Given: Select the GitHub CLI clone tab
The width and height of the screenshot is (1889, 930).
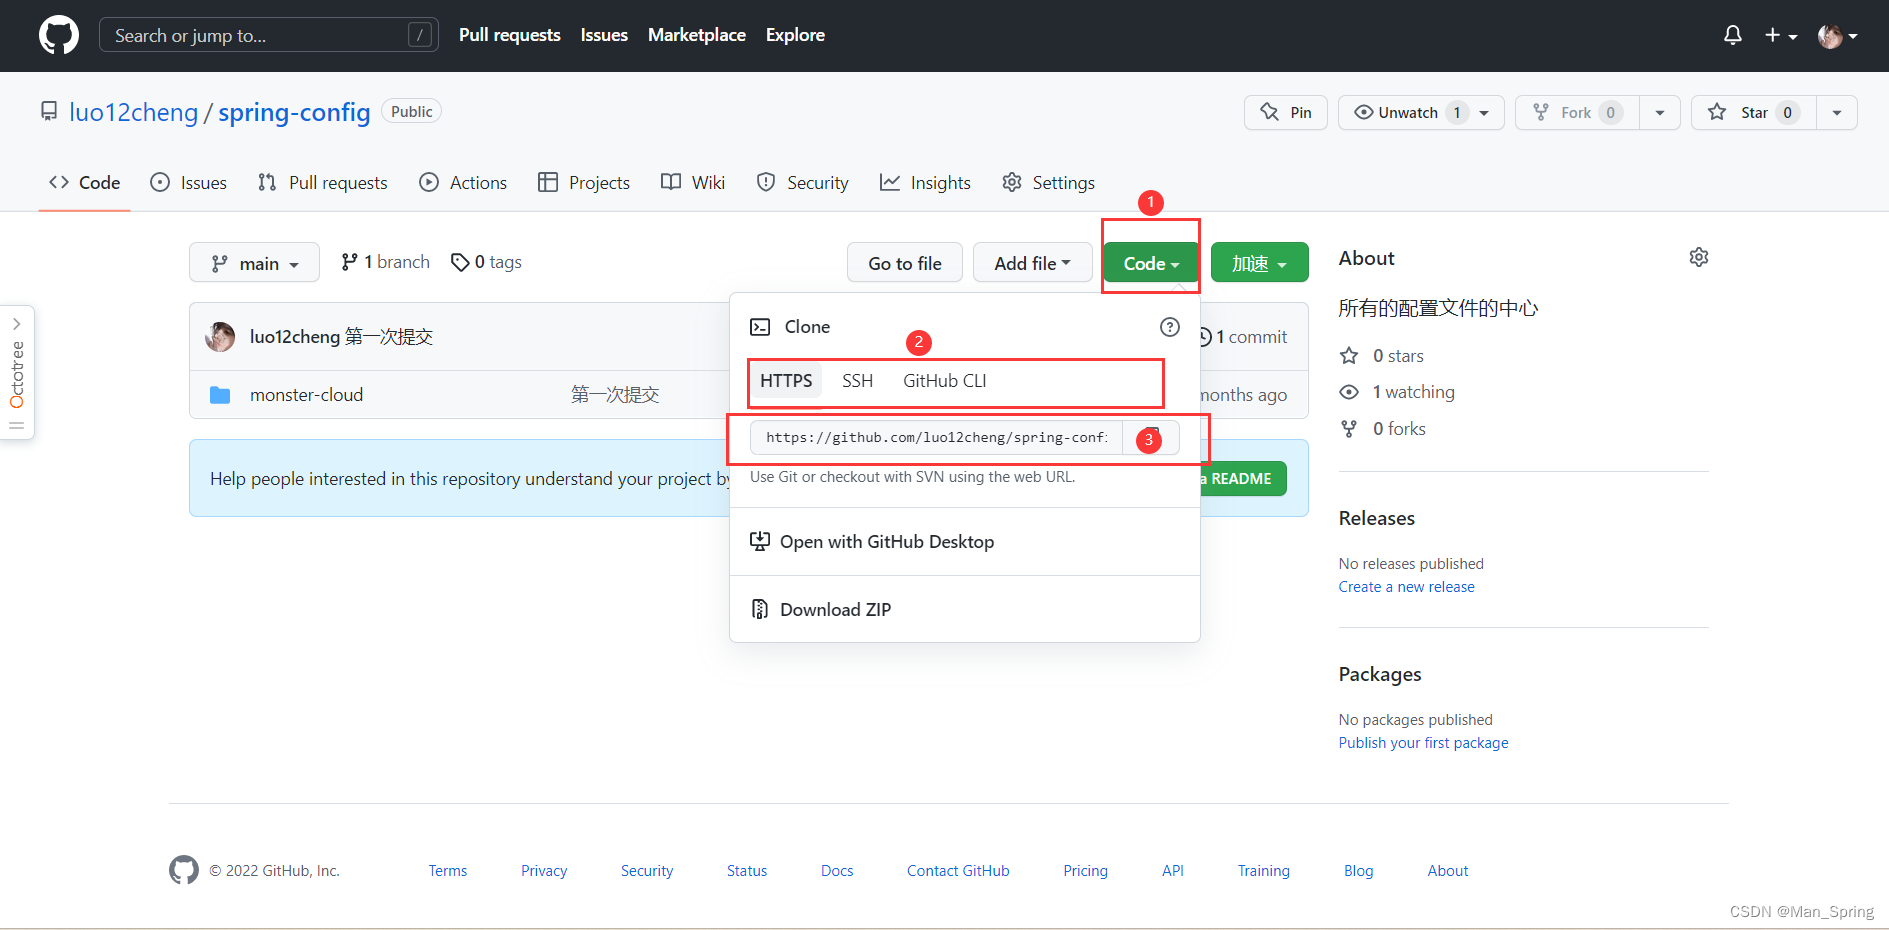Looking at the screenshot, I should click(x=945, y=381).
